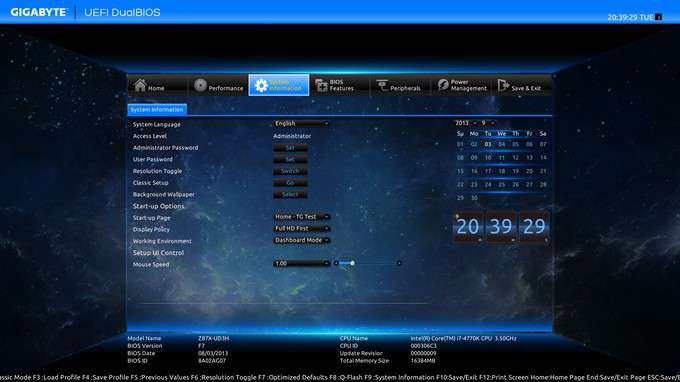Click the Resolution Toggle Switch button
680x382 pixels.
coord(290,171)
